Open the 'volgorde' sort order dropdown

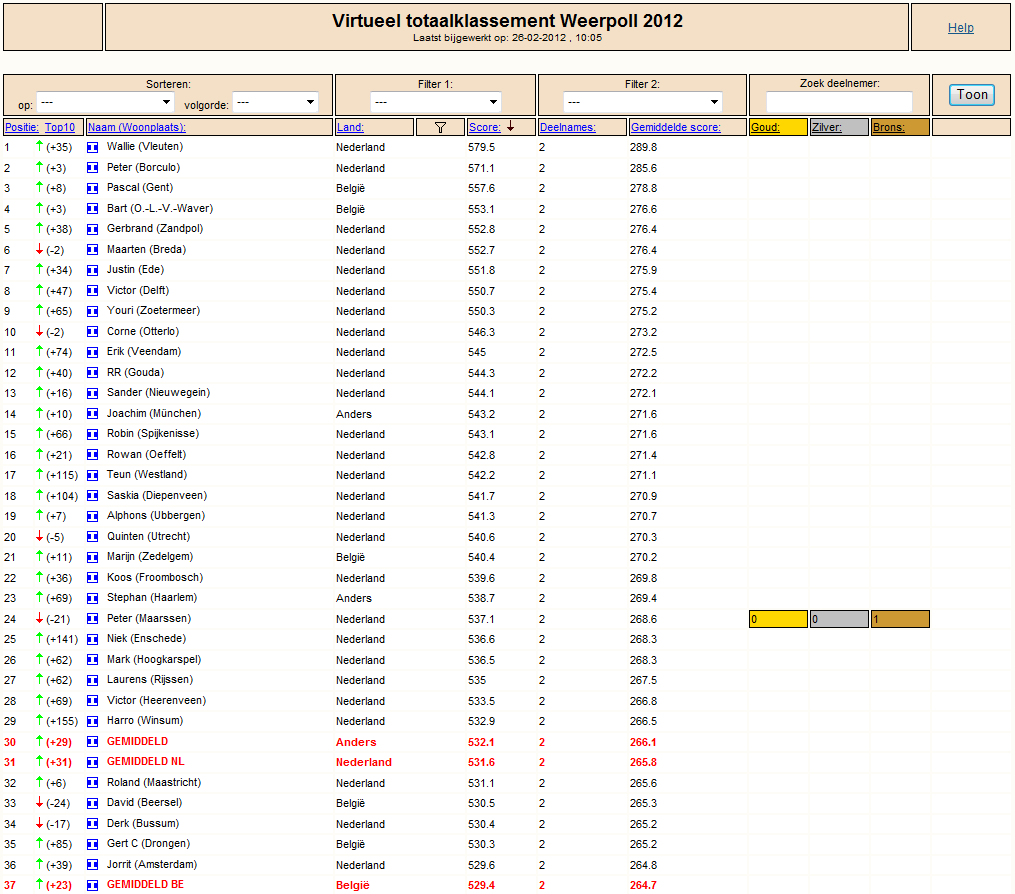click(x=275, y=102)
